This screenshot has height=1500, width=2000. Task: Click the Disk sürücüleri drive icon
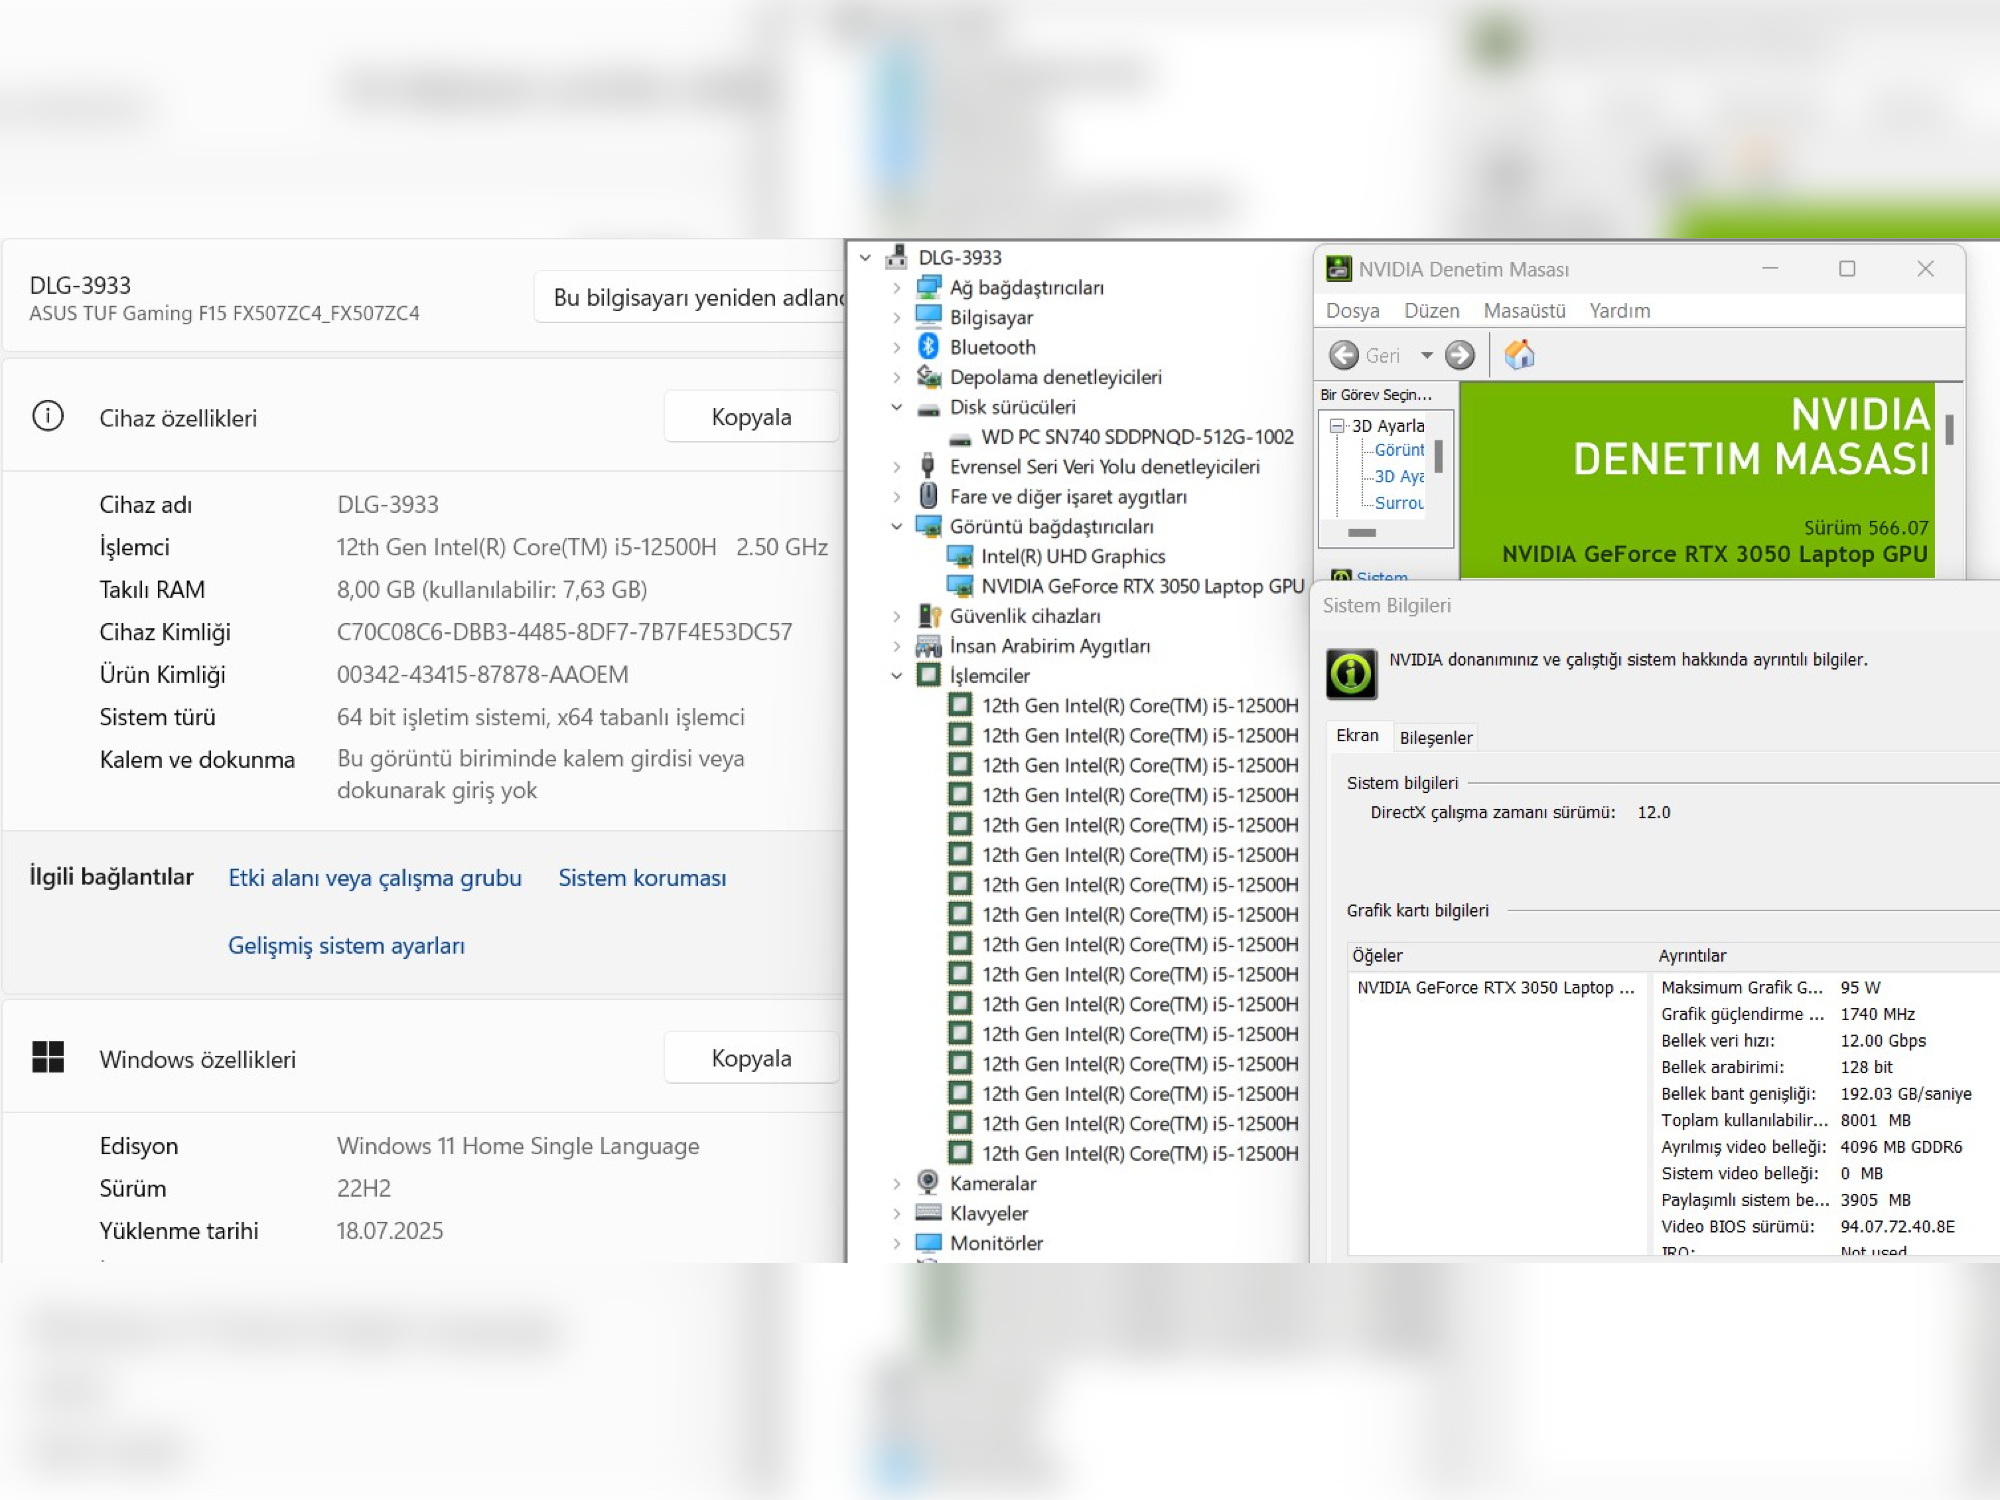click(928, 408)
